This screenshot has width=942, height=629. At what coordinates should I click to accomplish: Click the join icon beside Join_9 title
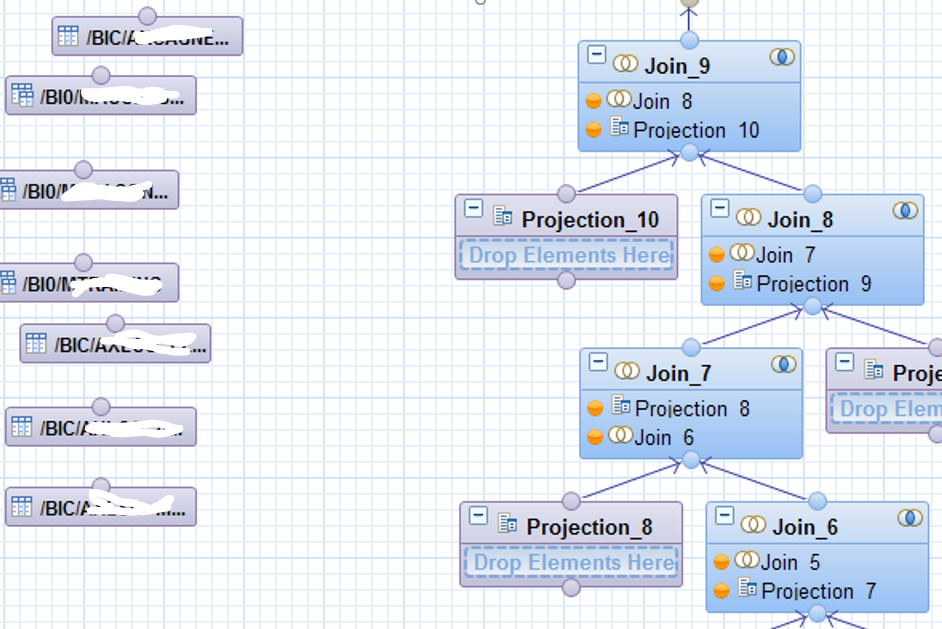(x=625, y=64)
